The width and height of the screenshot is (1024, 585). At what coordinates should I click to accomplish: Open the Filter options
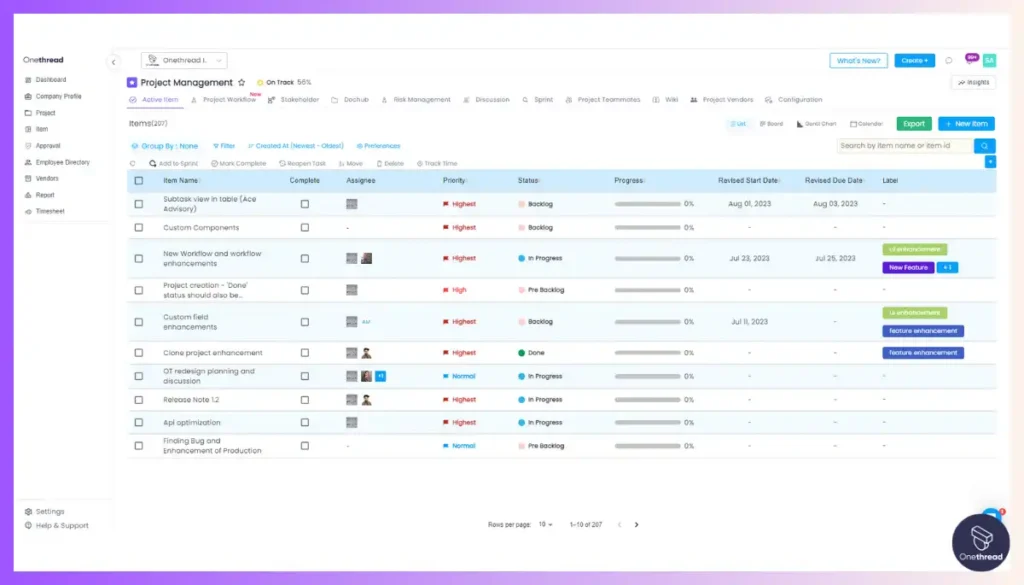pos(224,146)
